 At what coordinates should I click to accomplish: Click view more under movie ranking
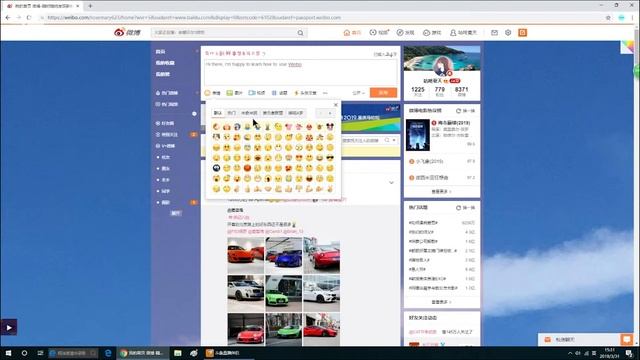pyautogui.click(x=441, y=191)
